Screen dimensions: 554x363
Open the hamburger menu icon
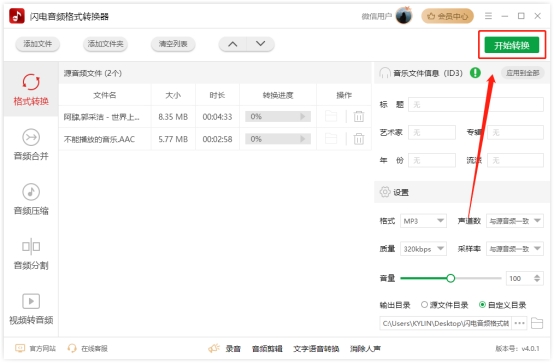pyautogui.click(x=488, y=16)
